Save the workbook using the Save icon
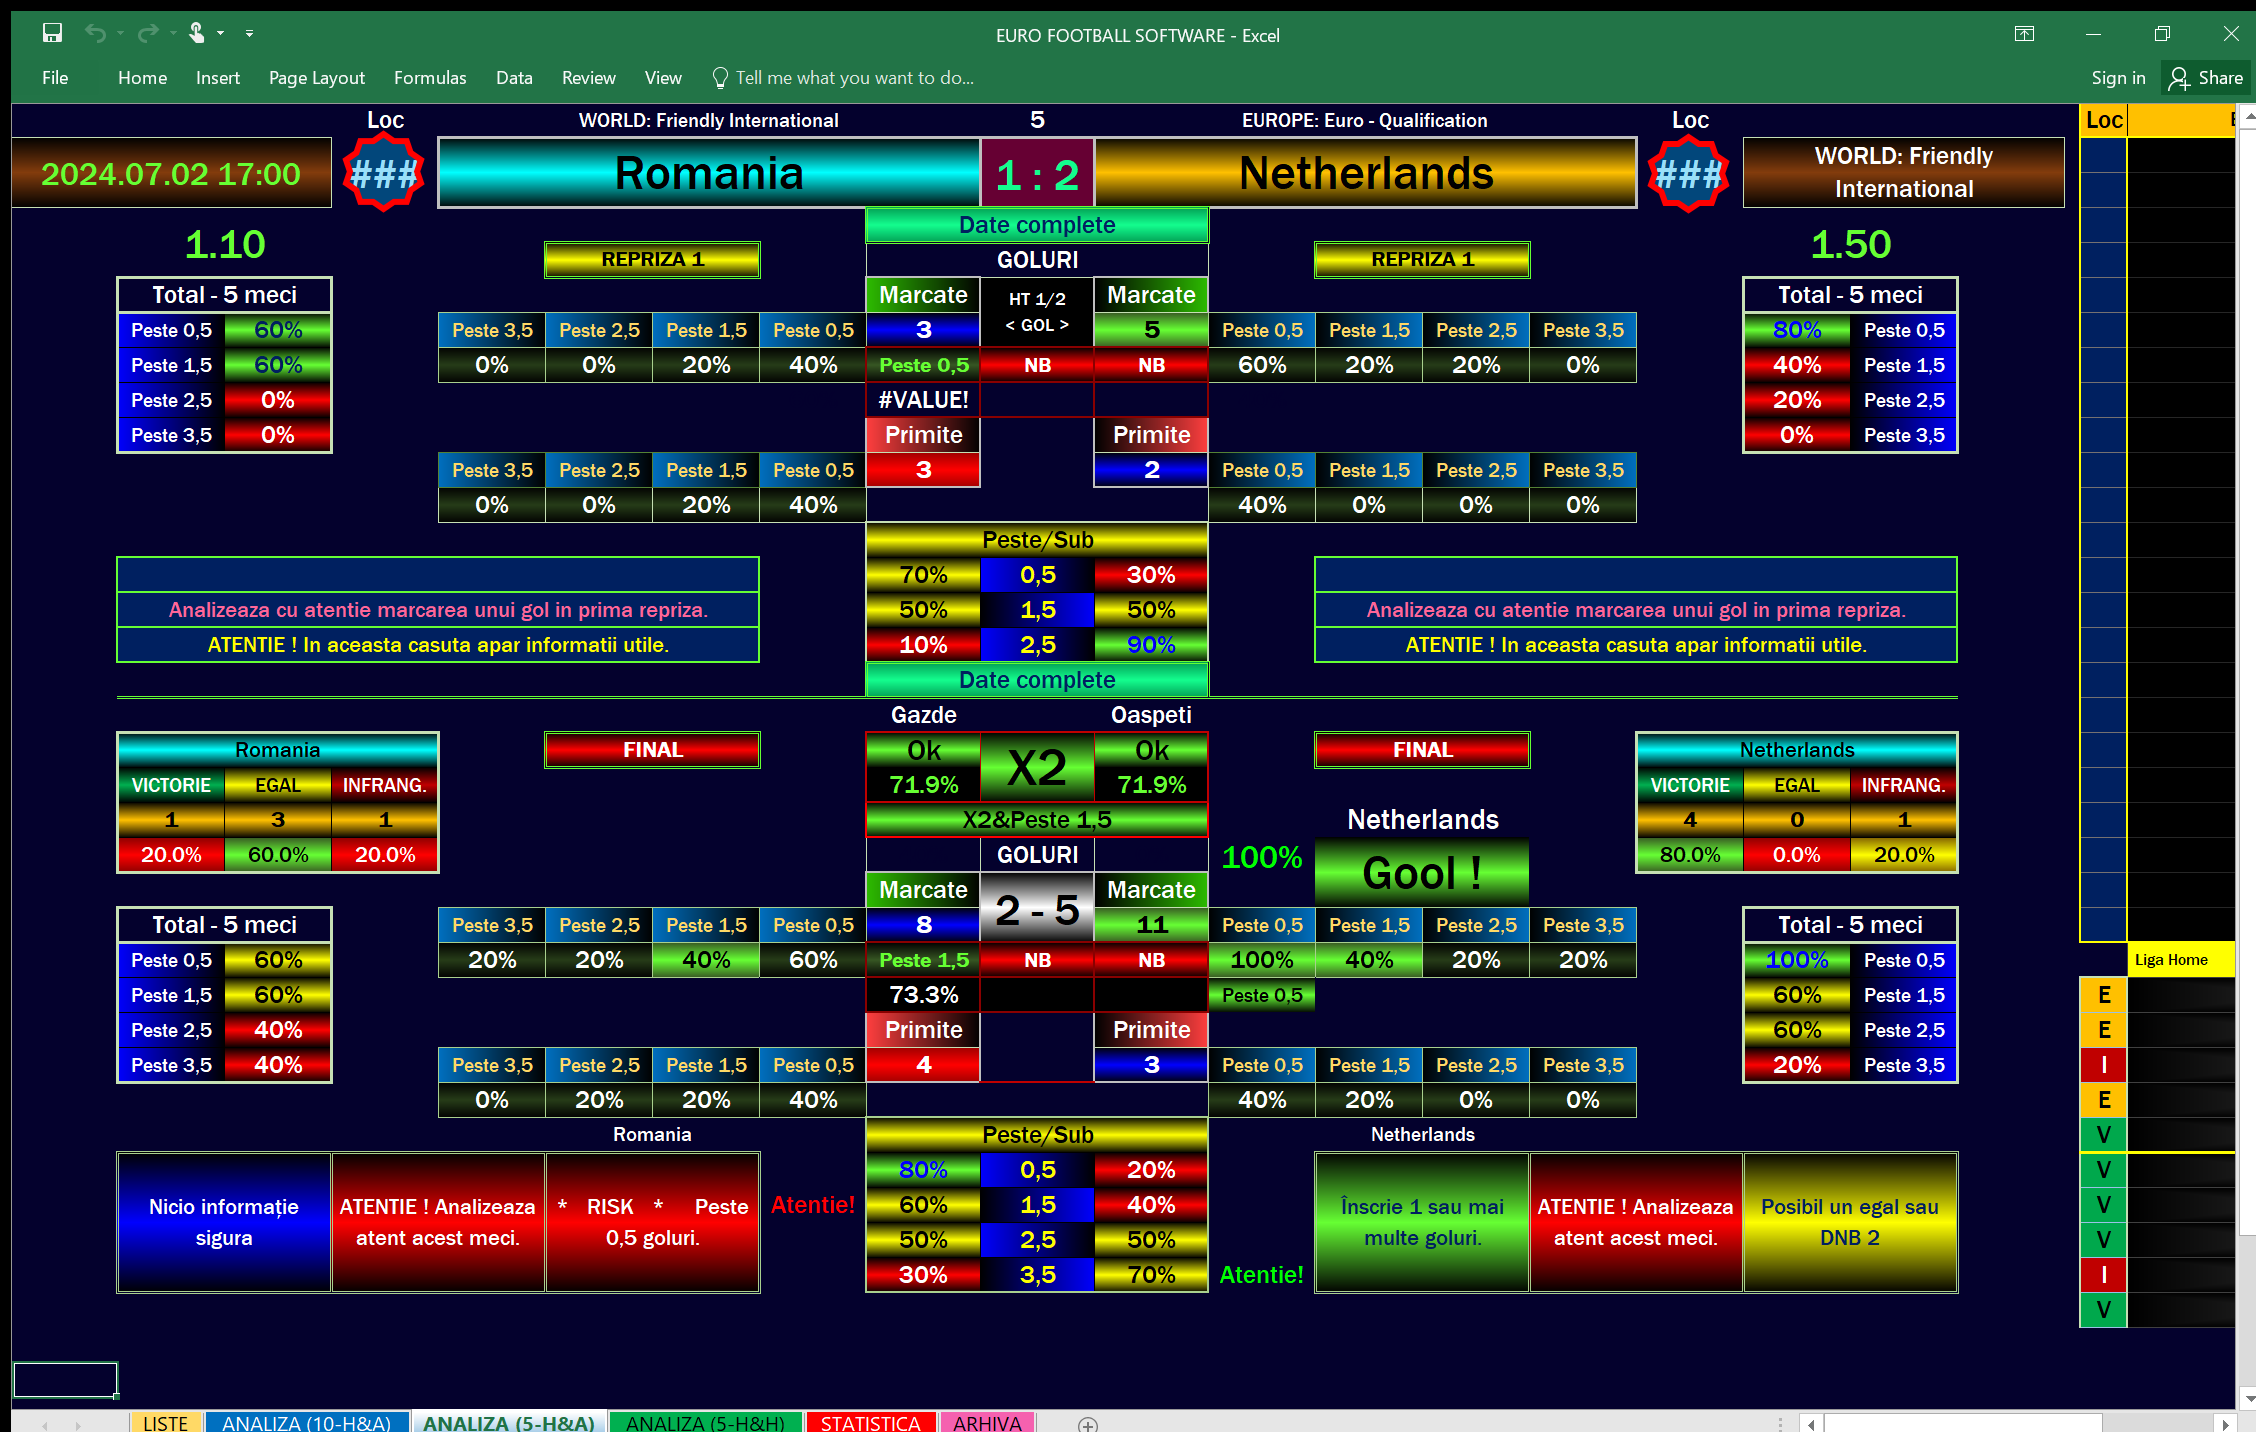 pos(52,33)
